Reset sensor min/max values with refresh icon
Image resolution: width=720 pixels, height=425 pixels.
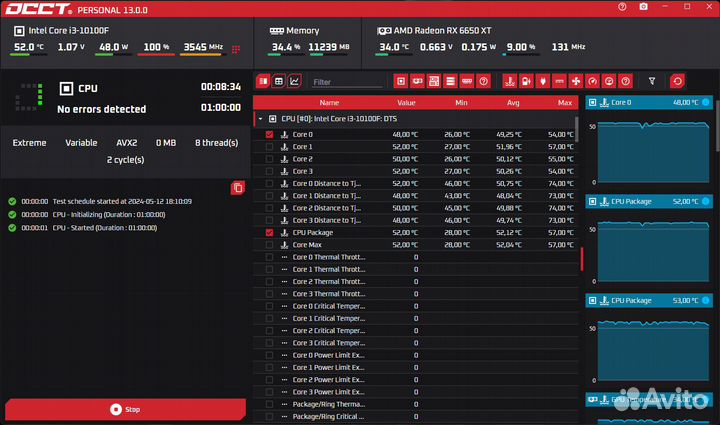coord(677,81)
